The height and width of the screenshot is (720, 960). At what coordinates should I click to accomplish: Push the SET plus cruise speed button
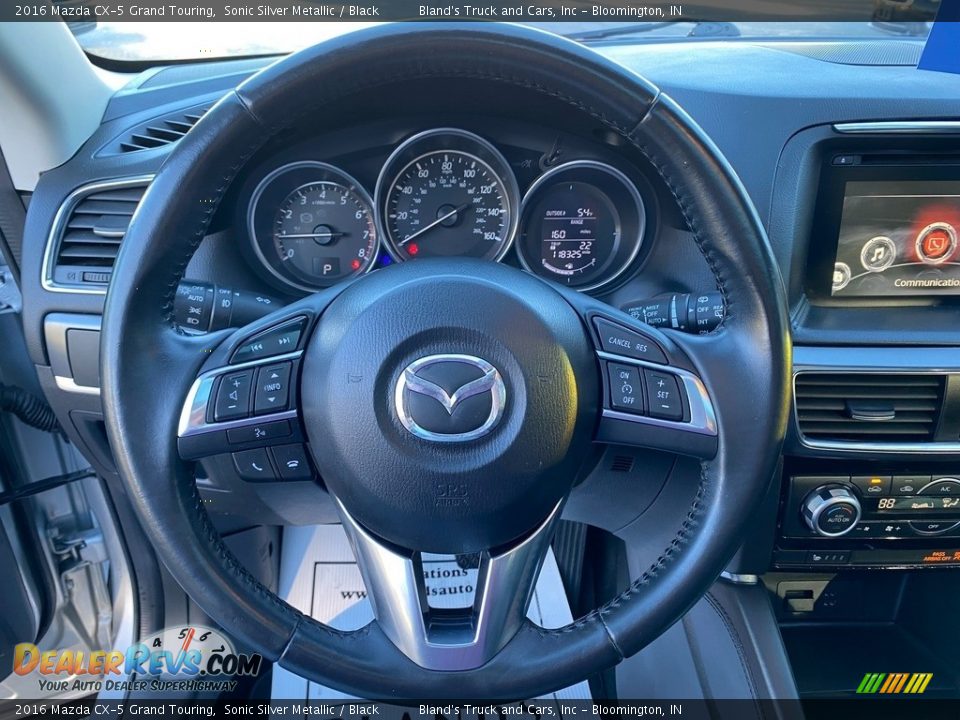coord(662,384)
